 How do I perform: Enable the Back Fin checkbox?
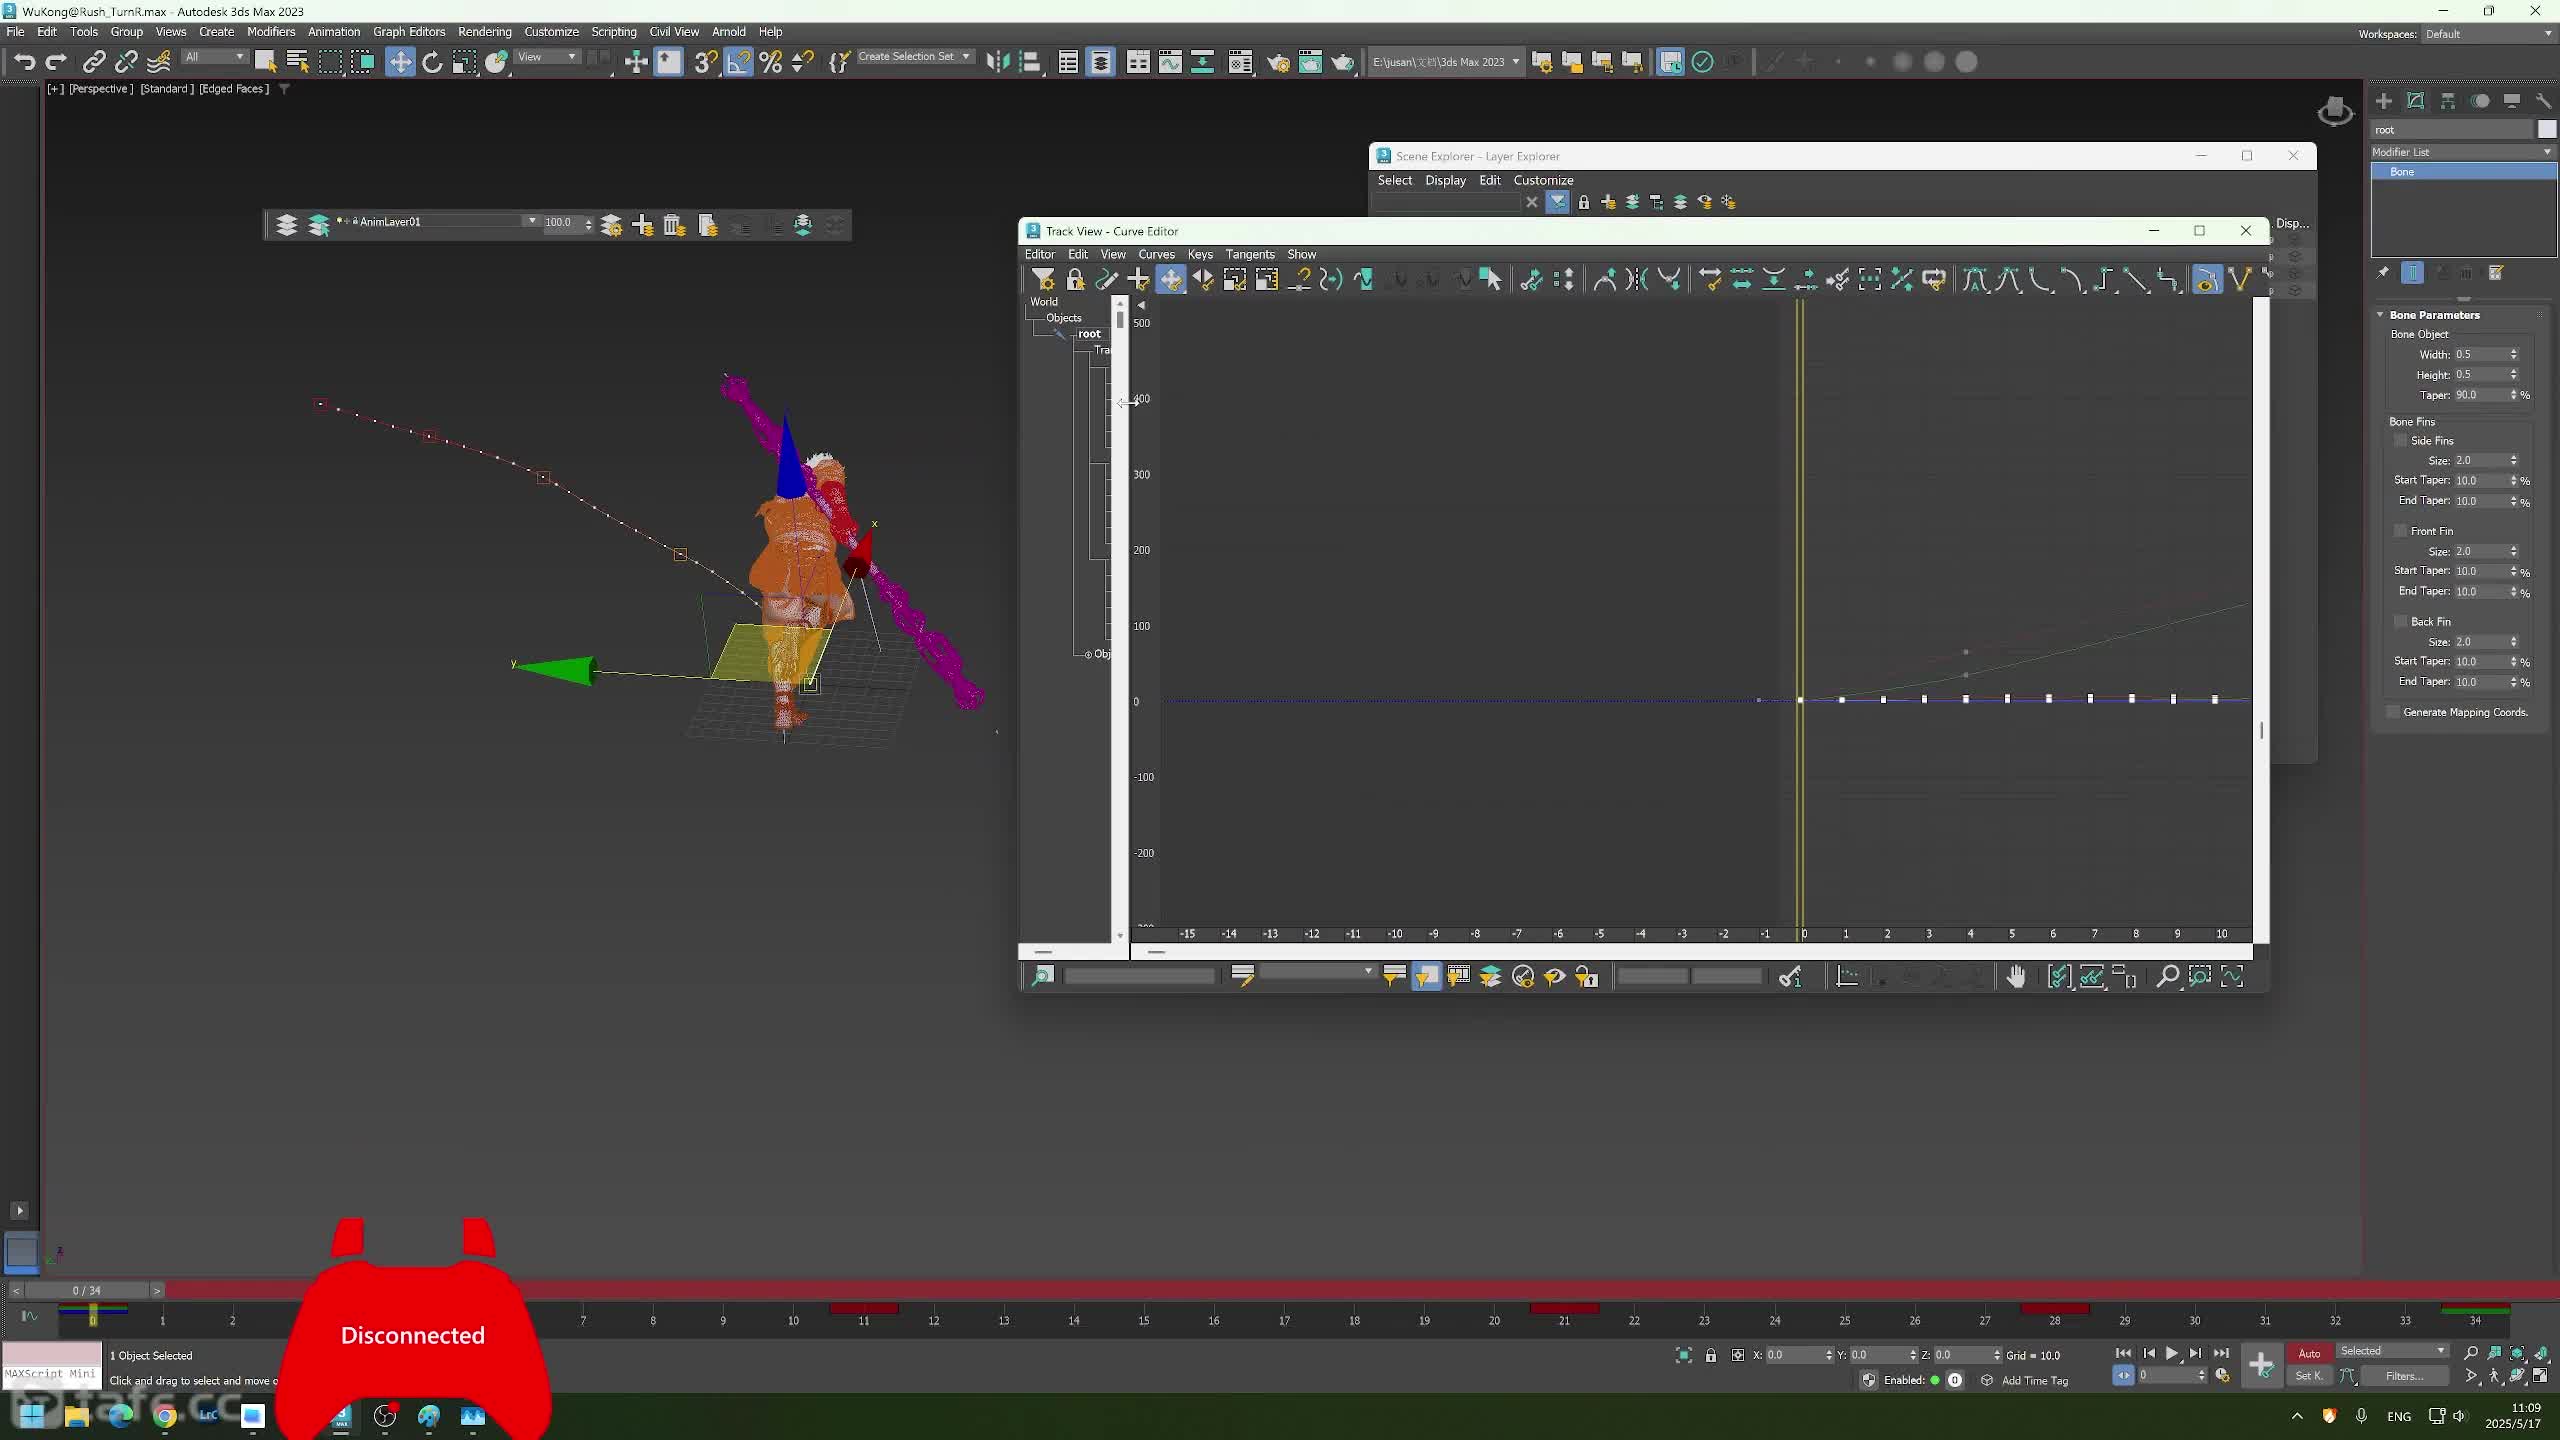tap(2400, 621)
